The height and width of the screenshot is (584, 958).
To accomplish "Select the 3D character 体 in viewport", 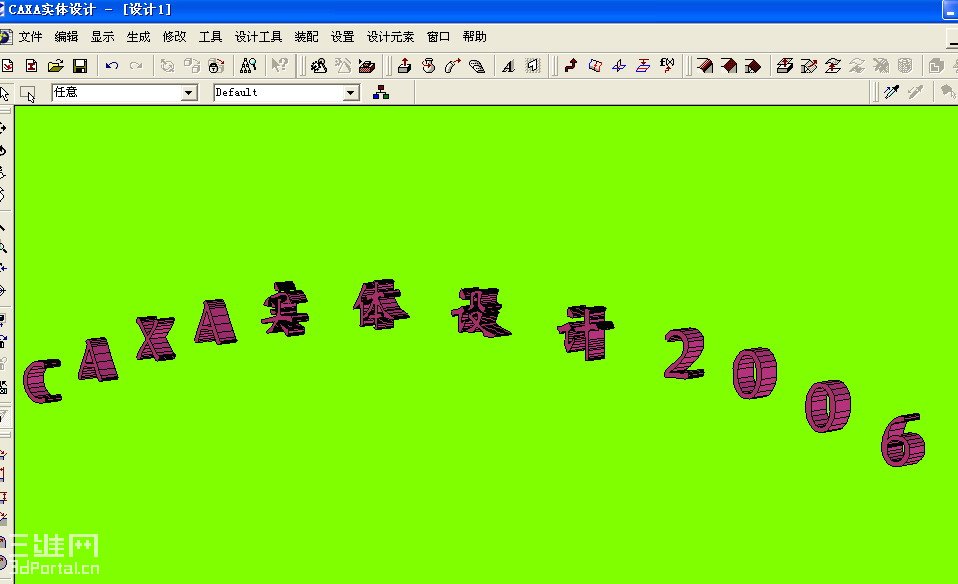I will 381,304.
